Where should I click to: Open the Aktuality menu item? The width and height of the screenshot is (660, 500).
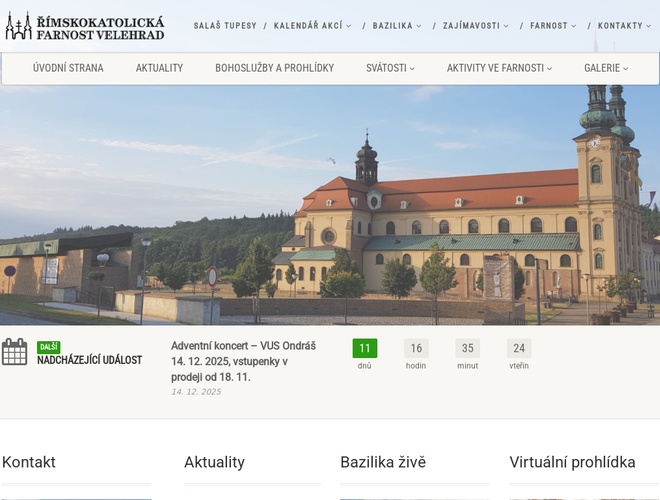point(159,68)
